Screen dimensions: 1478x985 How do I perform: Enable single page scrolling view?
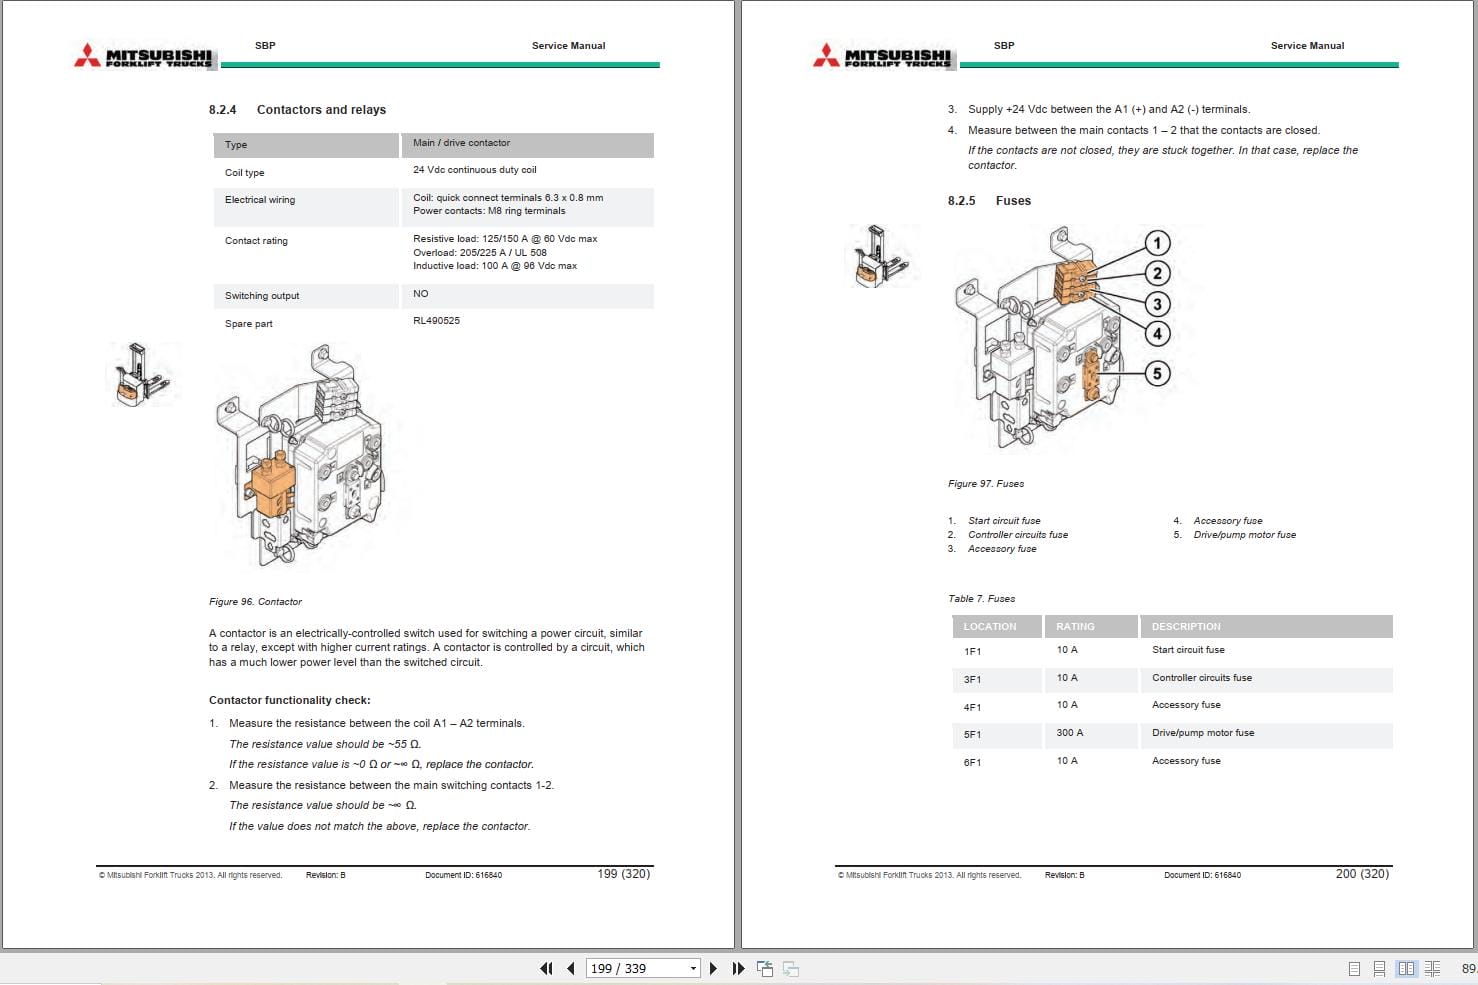point(1379,968)
